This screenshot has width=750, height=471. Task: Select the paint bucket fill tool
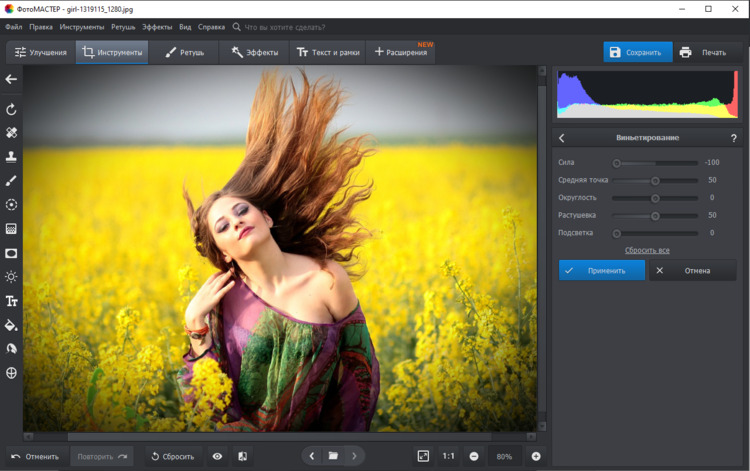[x=12, y=325]
